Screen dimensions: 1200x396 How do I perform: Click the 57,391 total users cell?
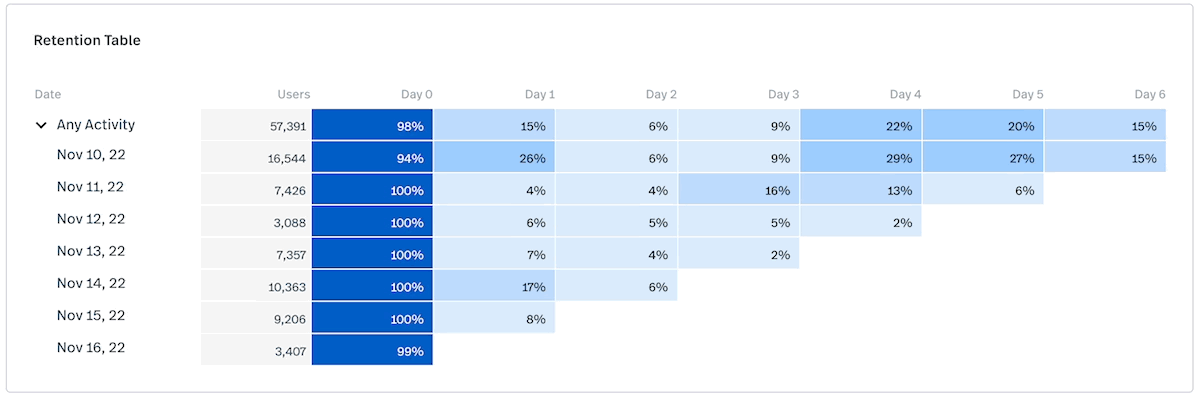(256, 126)
